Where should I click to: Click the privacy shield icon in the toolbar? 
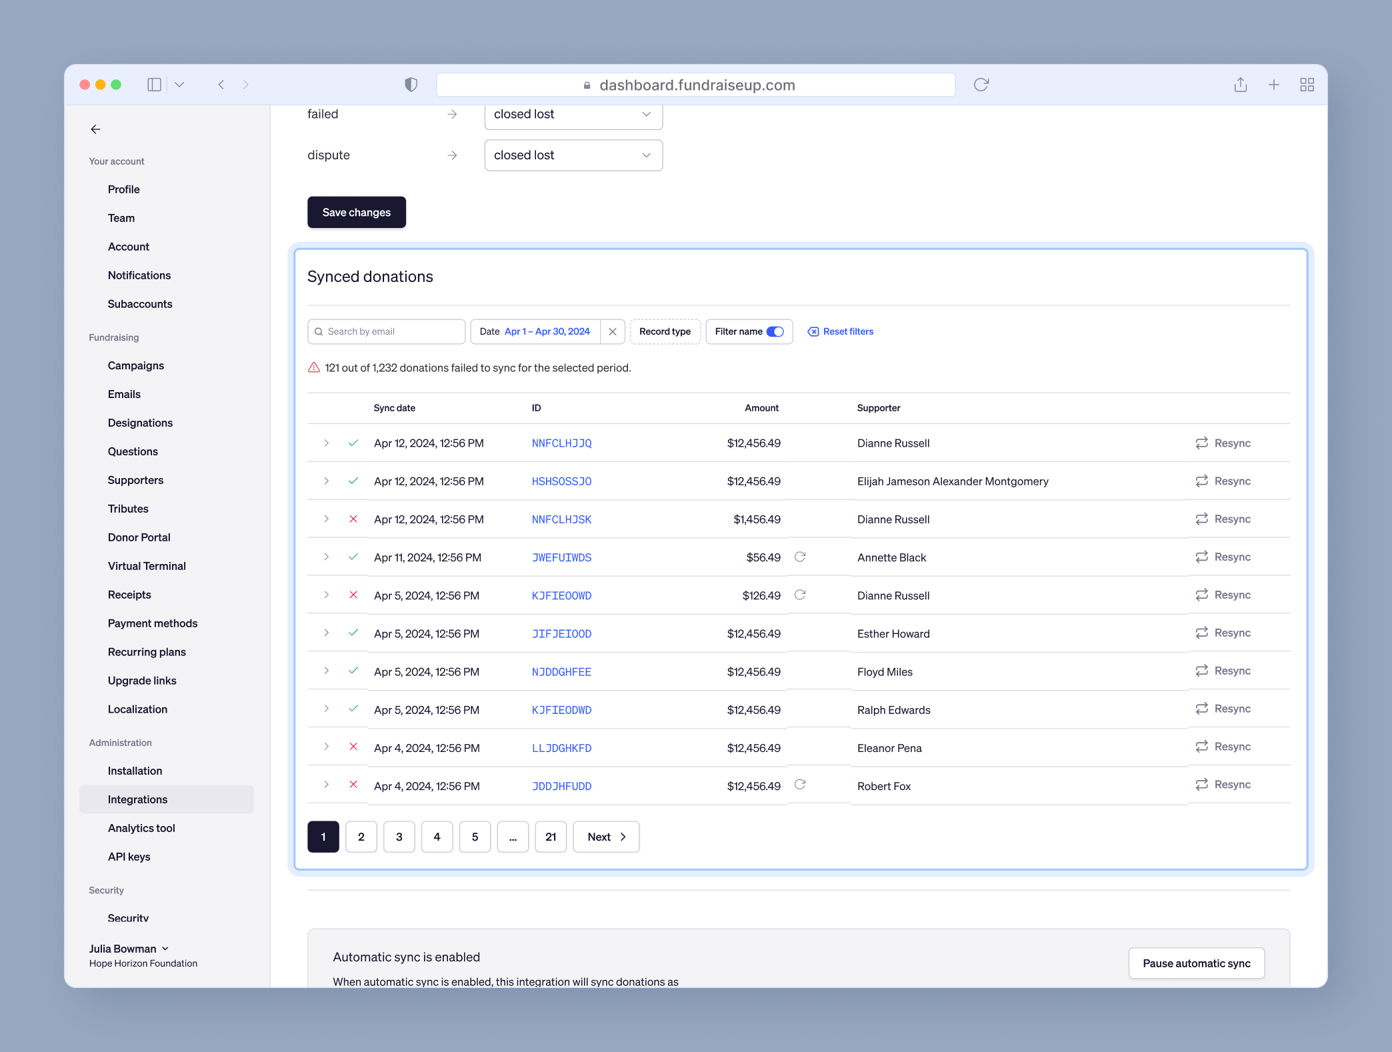pyautogui.click(x=411, y=85)
